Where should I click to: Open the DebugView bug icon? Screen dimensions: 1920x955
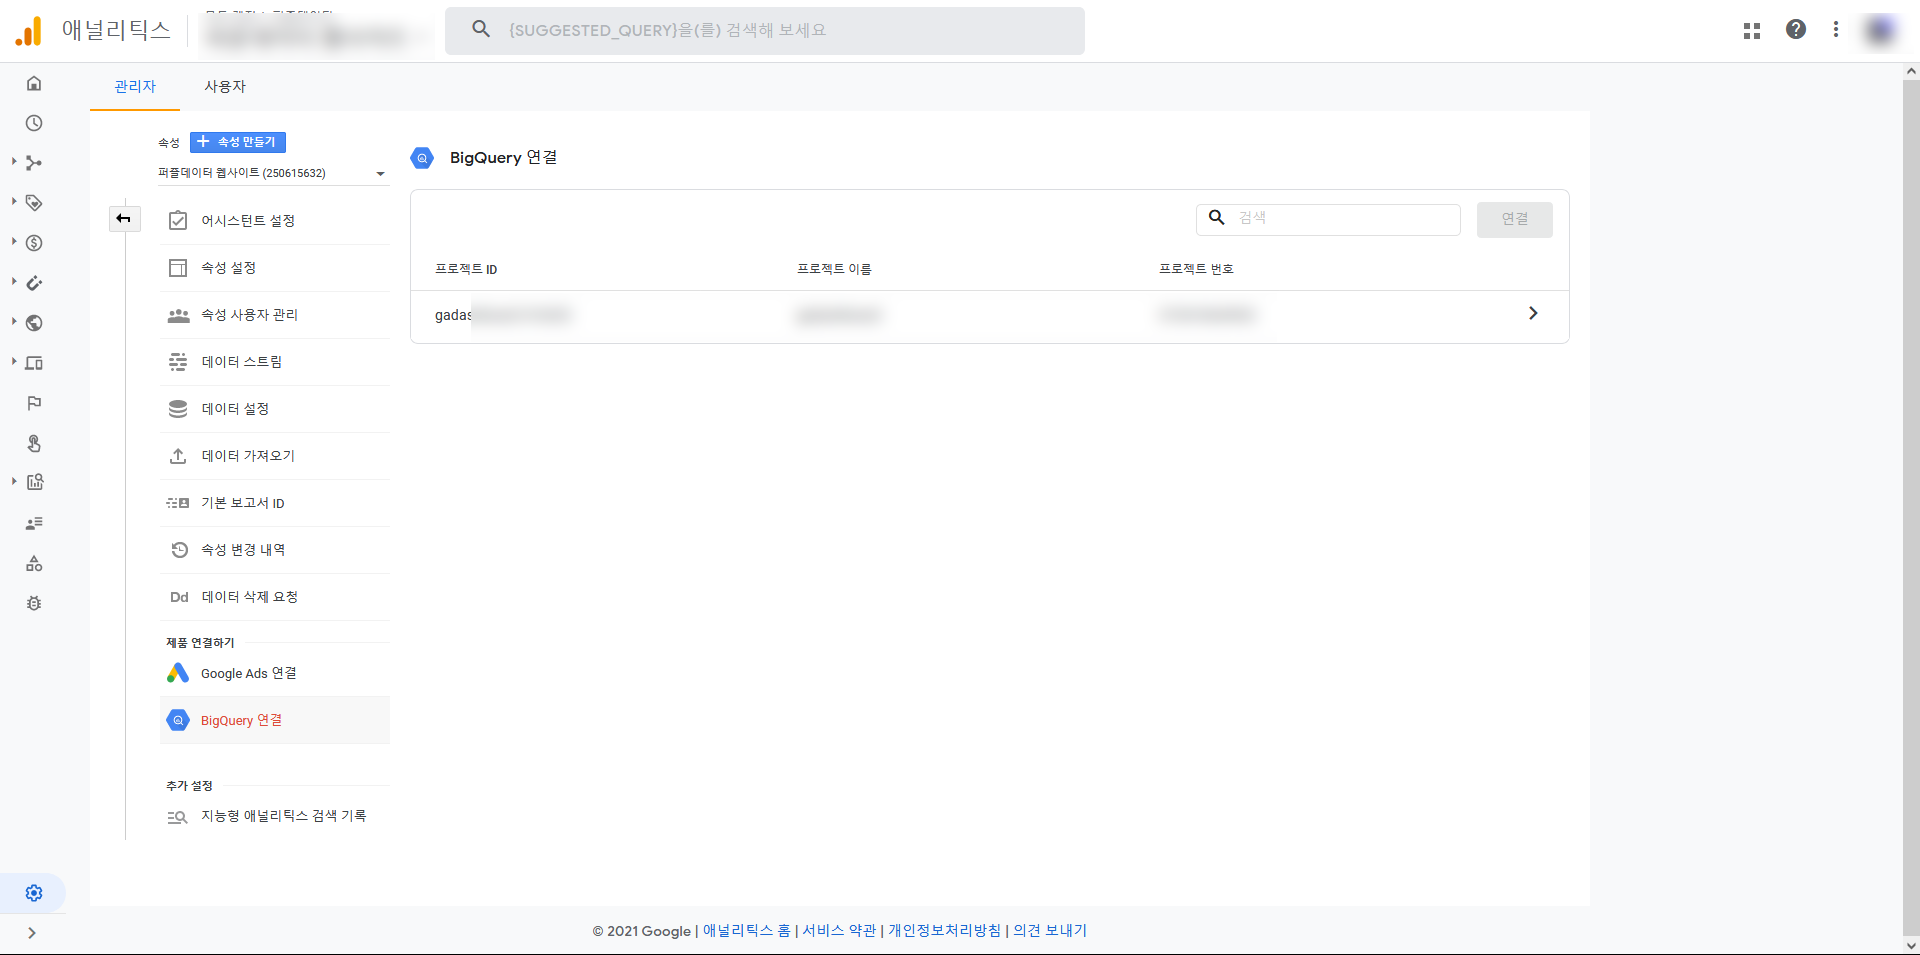point(34,603)
